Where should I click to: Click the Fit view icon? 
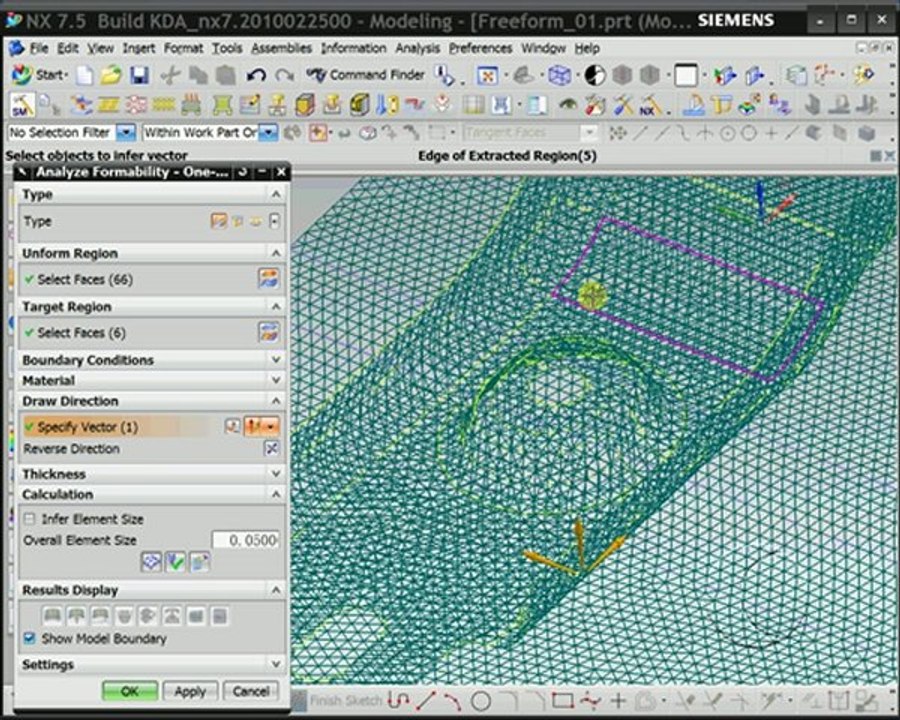point(487,75)
